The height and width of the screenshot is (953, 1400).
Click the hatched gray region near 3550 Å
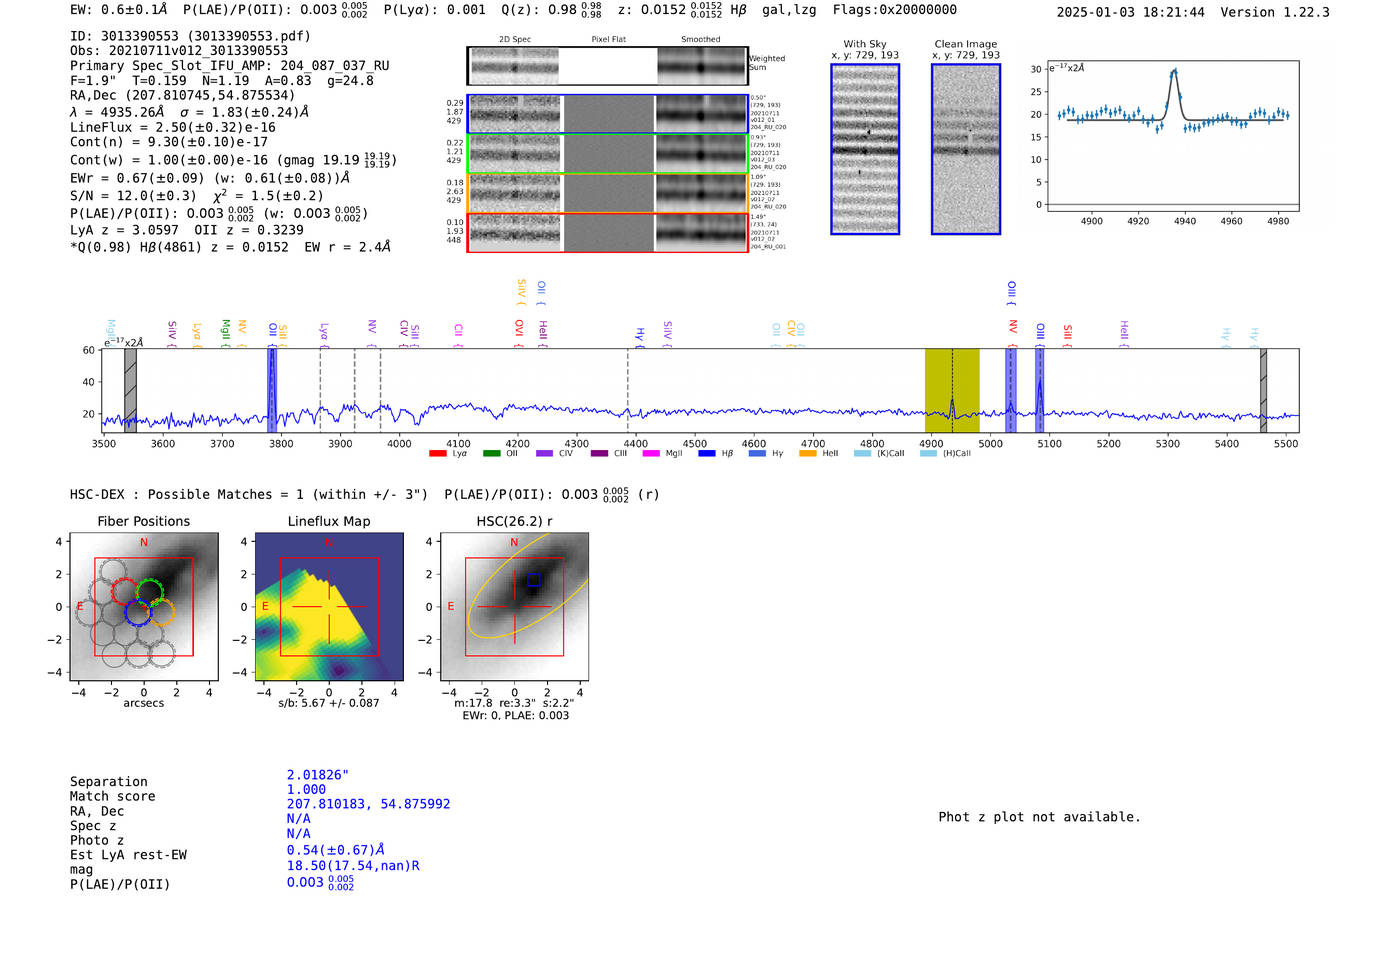pos(130,391)
